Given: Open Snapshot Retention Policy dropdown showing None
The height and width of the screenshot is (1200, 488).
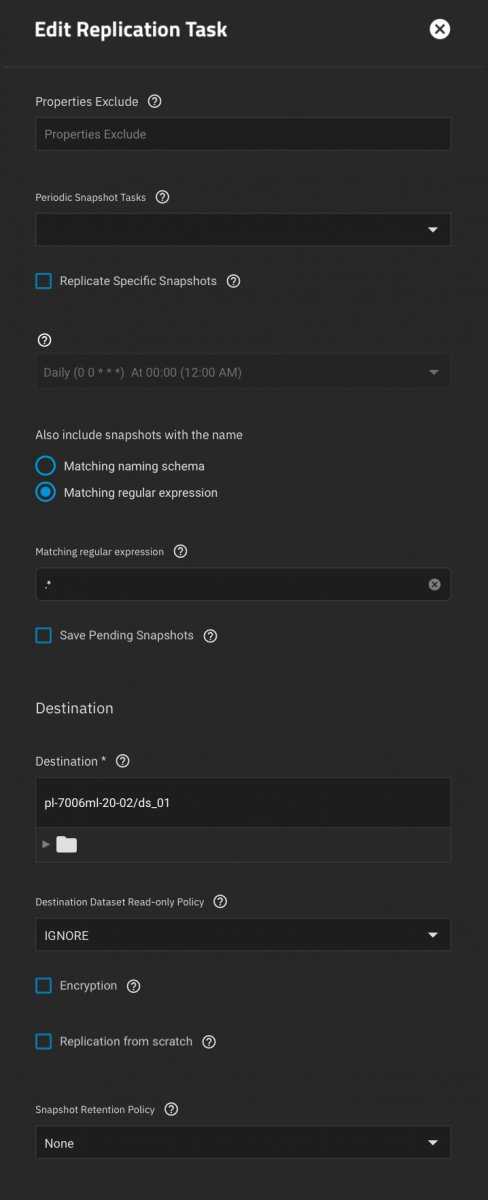Looking at the screenshot, I should (x=243, y=1142).
